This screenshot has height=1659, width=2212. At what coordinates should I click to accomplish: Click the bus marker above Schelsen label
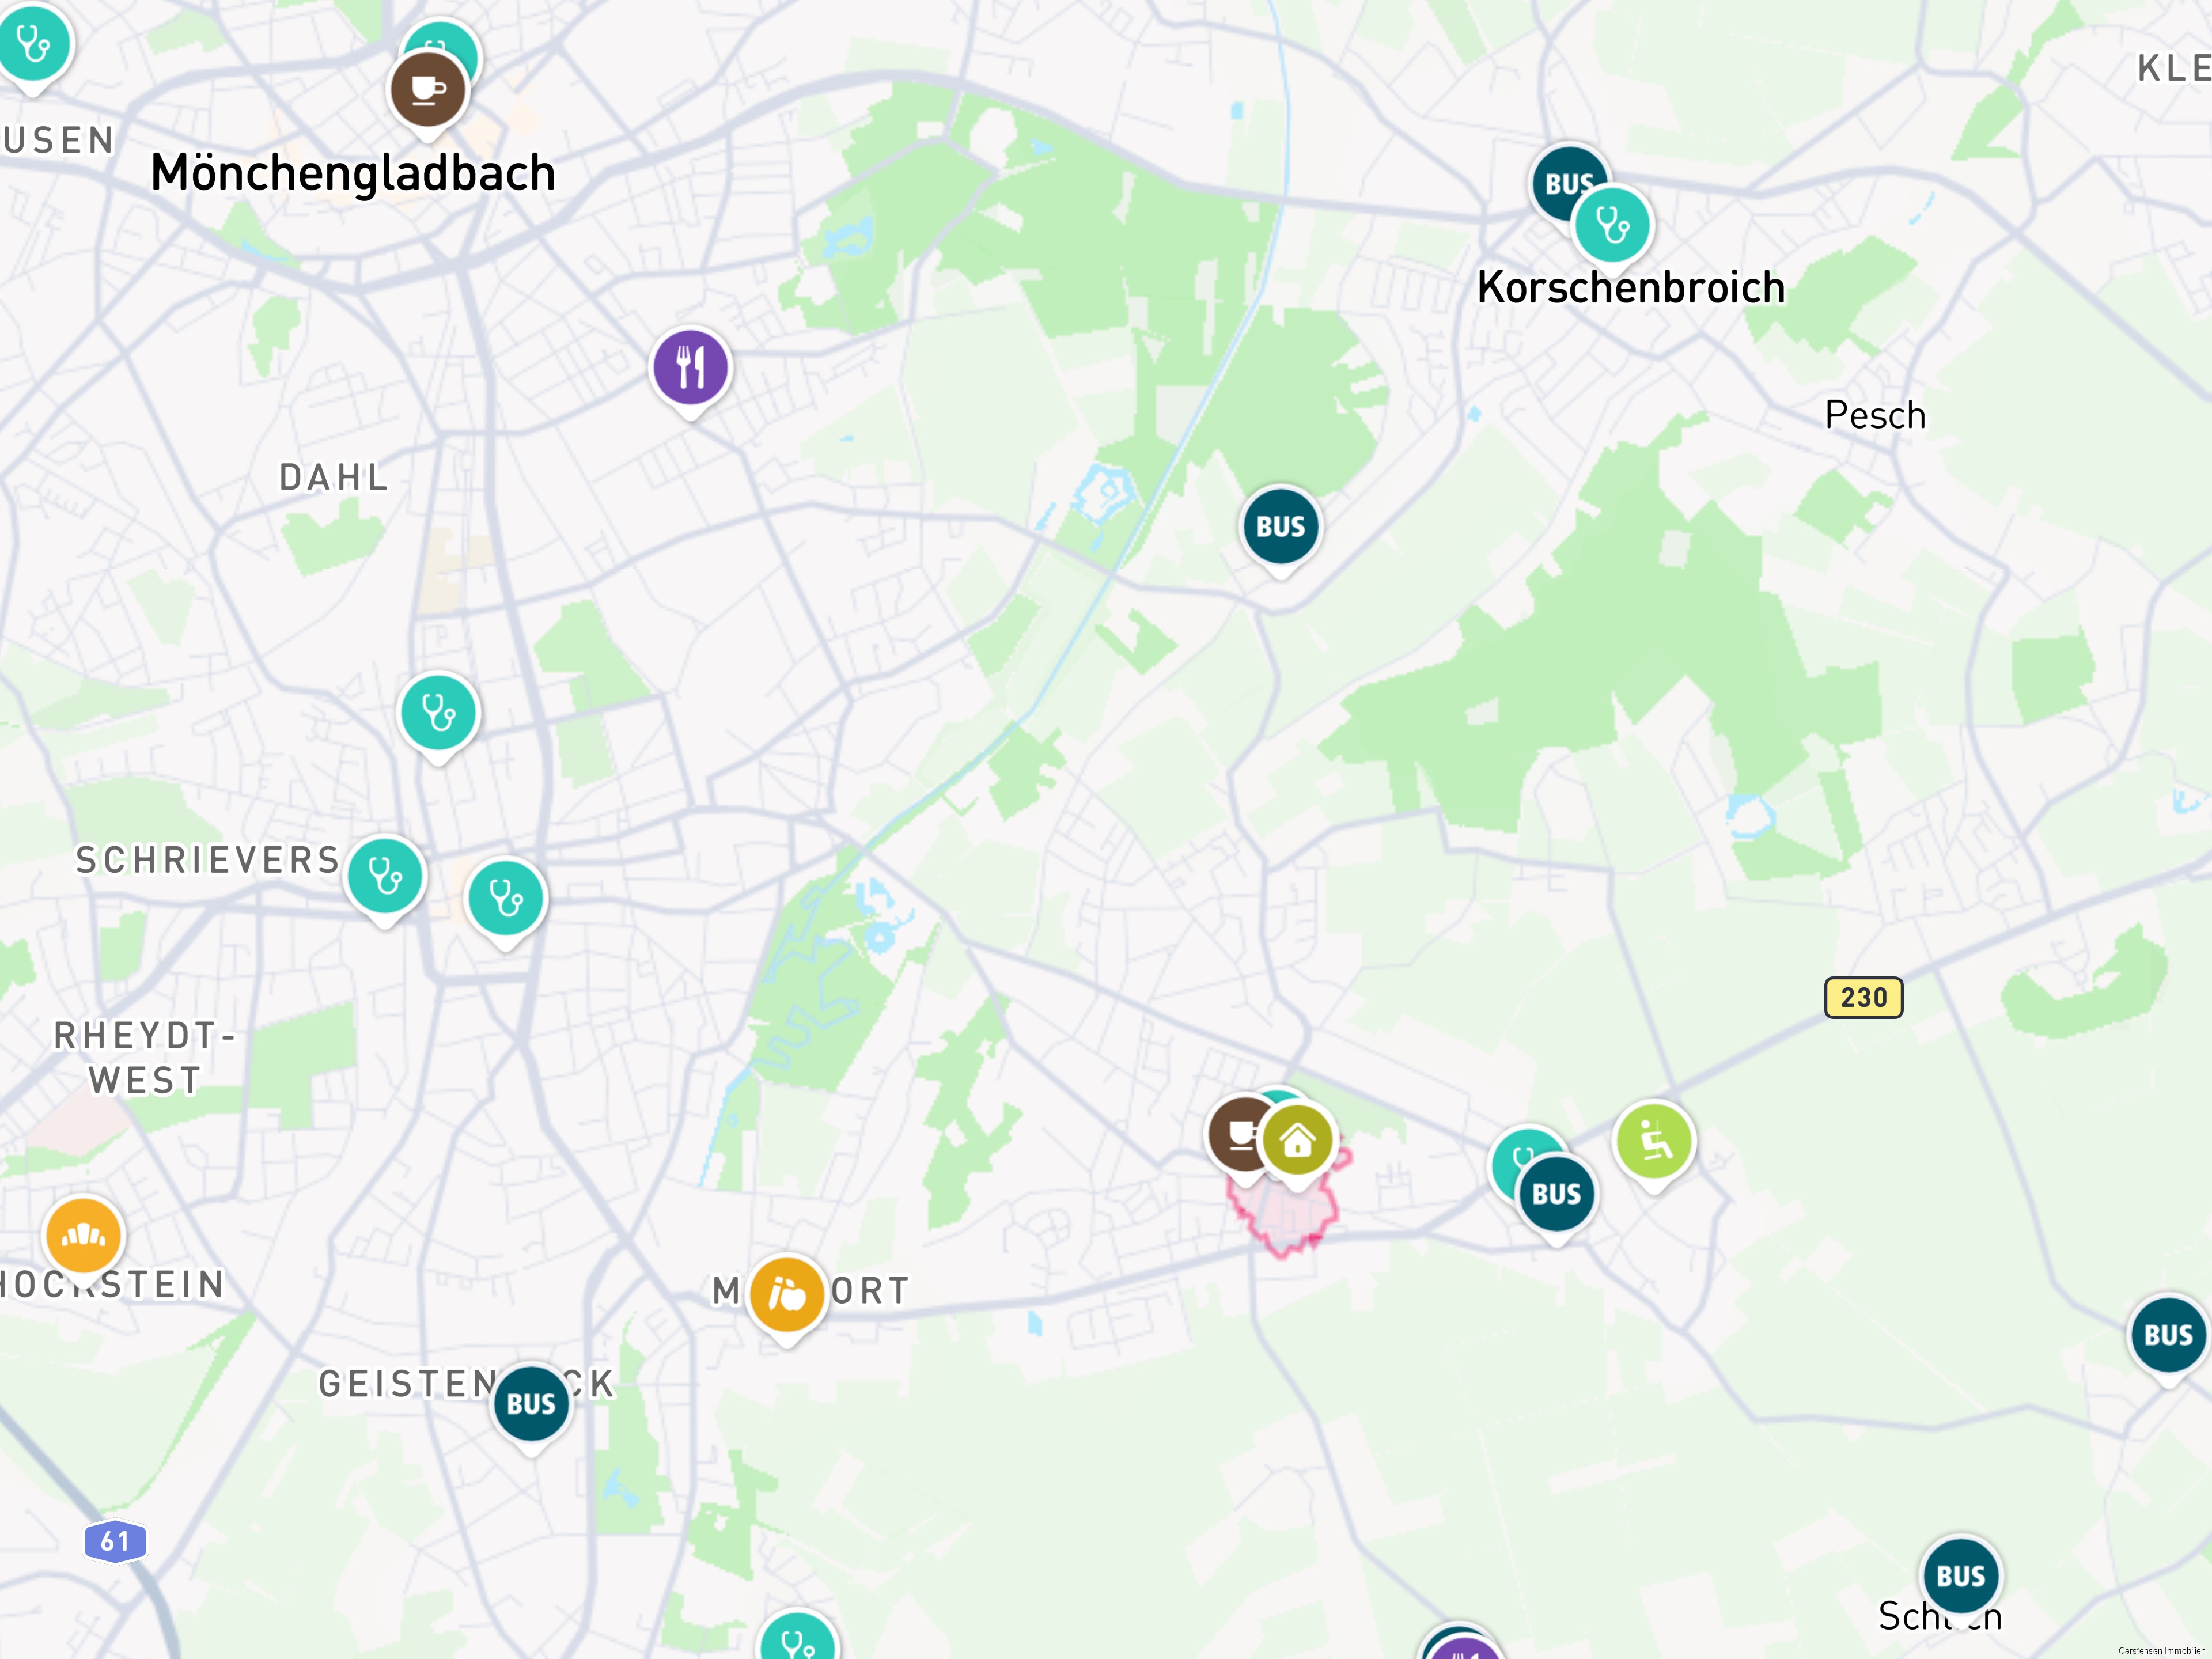(x=1960, y=1576)
